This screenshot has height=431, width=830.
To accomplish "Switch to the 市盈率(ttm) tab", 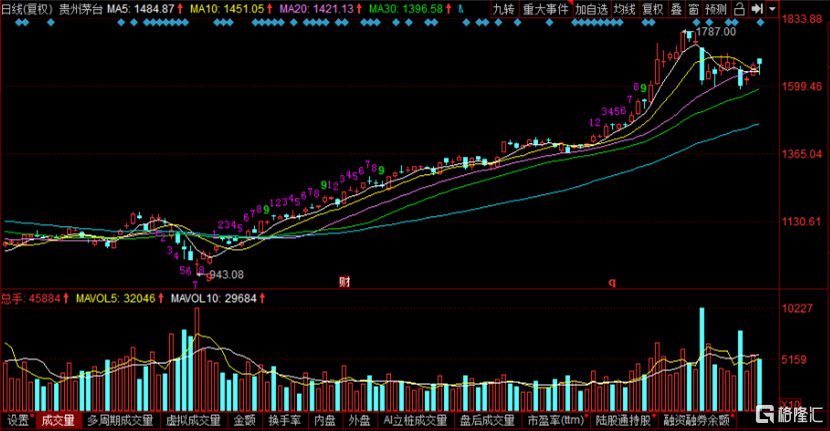I will (556, 420).
